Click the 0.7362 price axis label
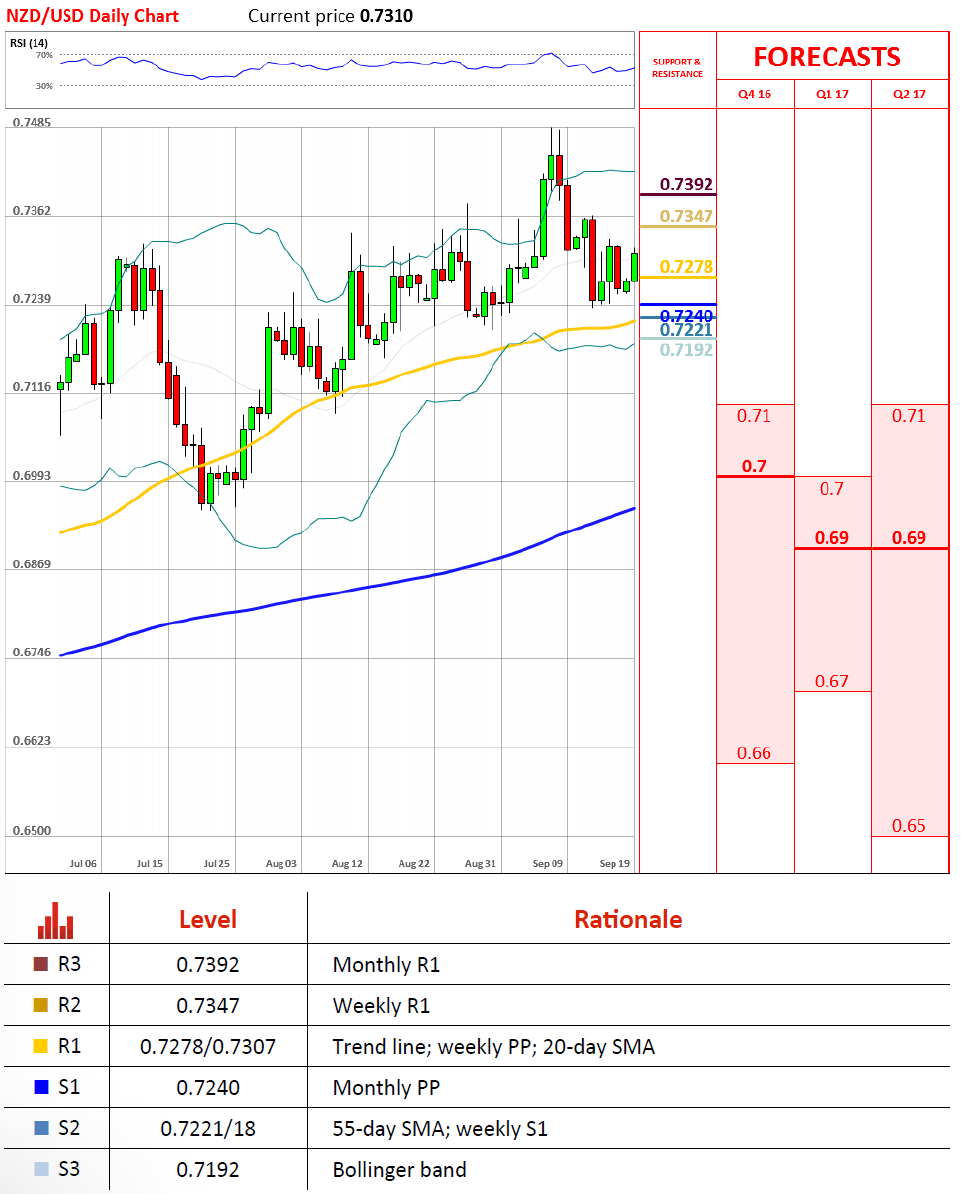Viewport: 964px width, 1194px height. point(32,210)
